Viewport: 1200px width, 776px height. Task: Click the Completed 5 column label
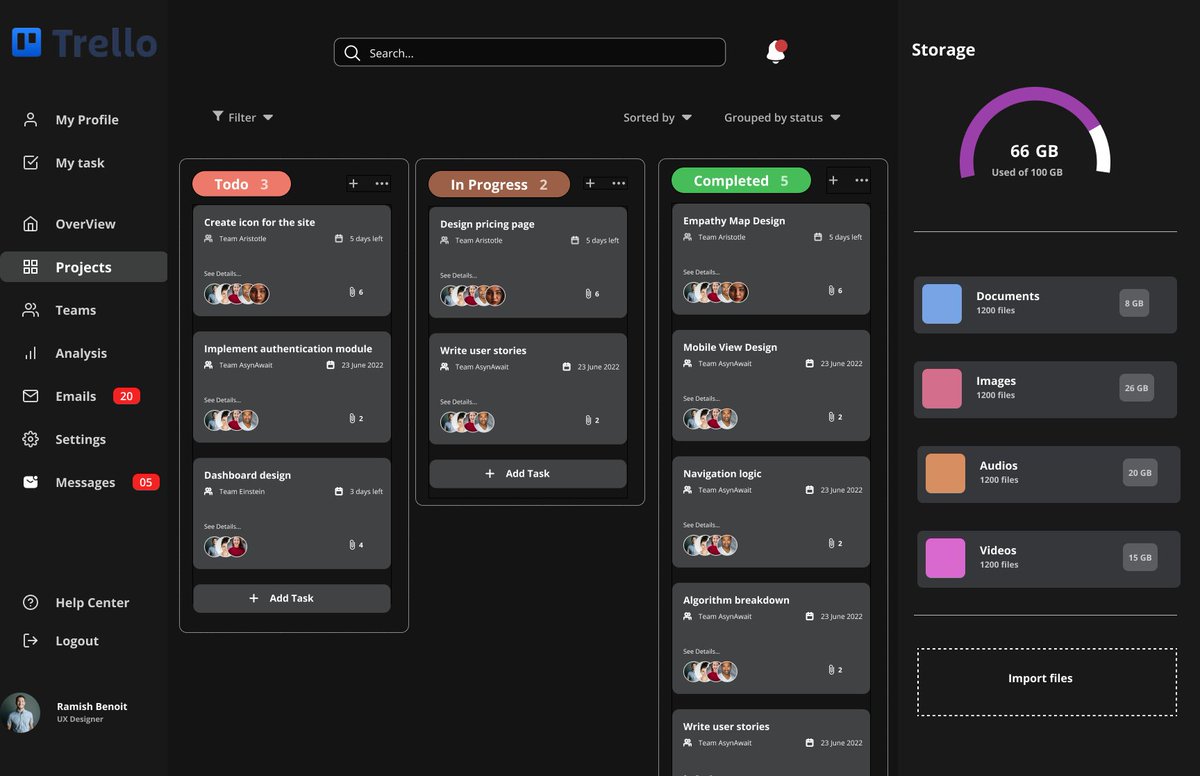(741, 181)
